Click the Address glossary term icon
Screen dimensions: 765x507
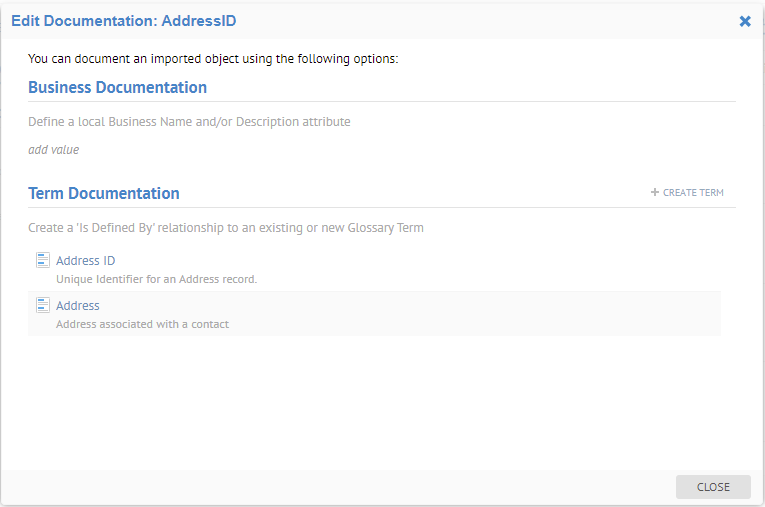coord(42,305)
